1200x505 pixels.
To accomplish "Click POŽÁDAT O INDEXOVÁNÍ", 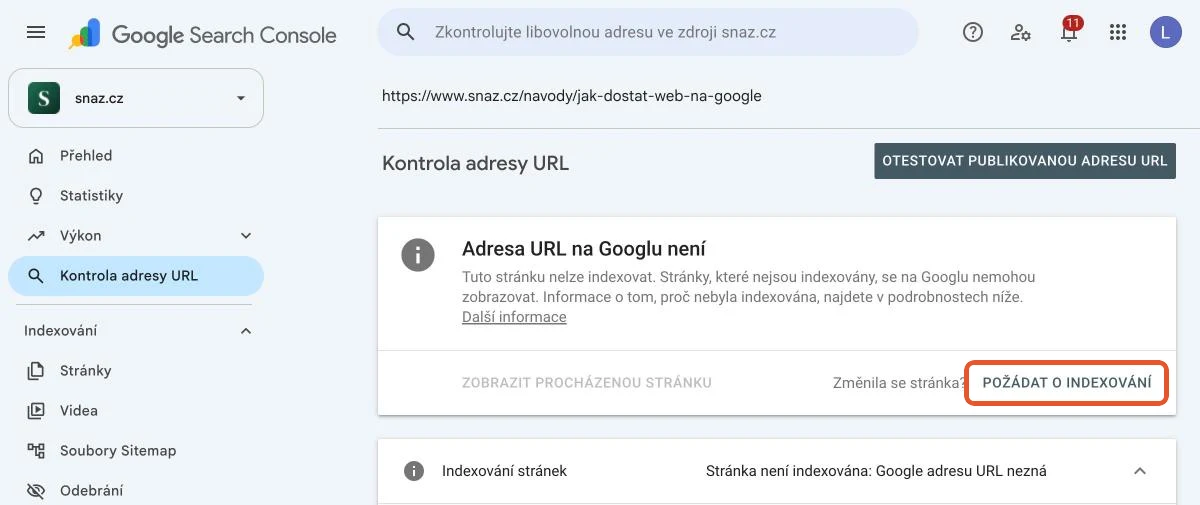I will [1067, 383].
